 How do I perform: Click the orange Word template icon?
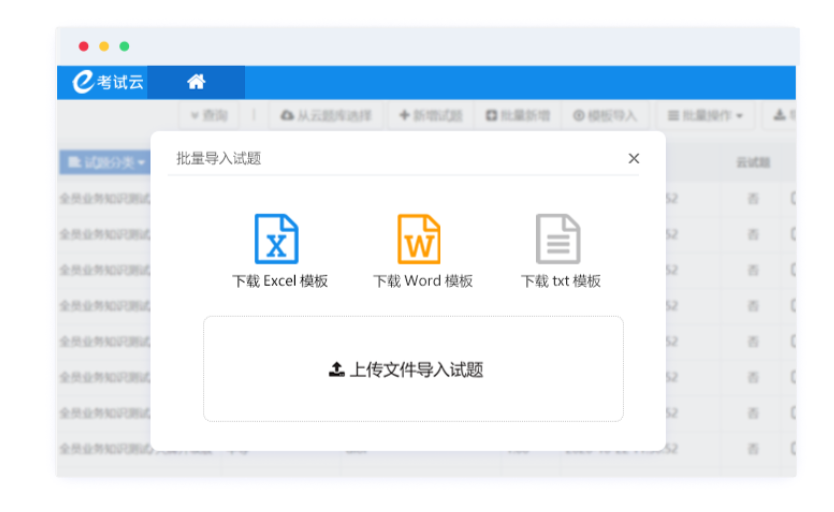point(419,239)
